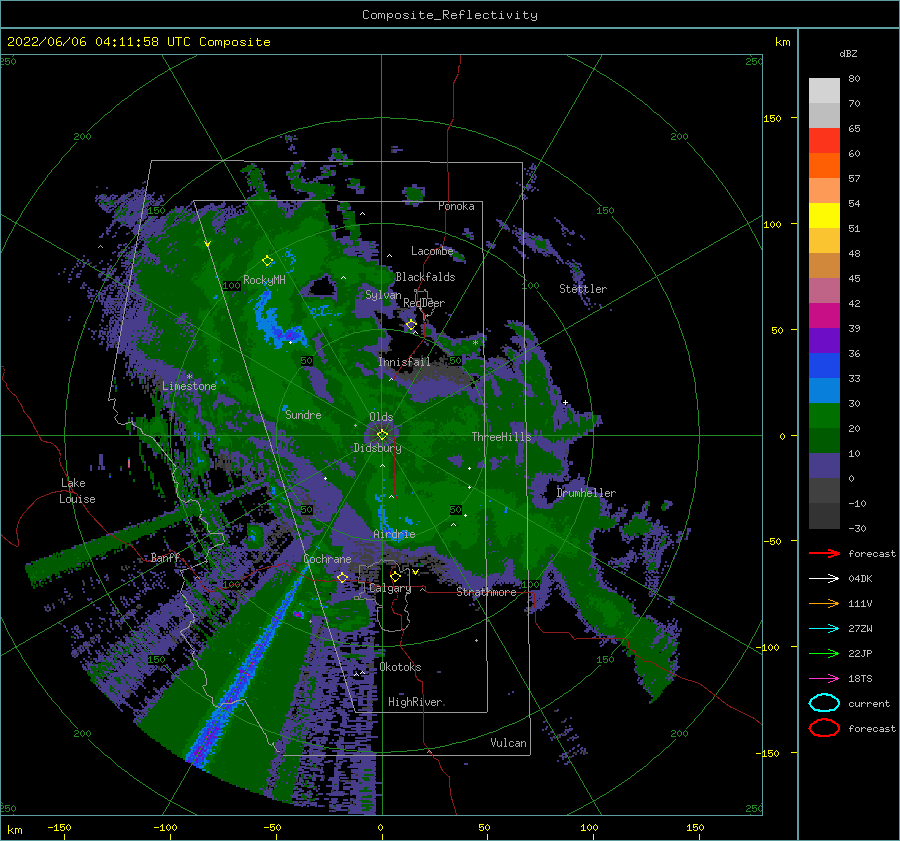The image size is (900, 841).
Task: Click the ThreeHills town label
Action: coord(502,437)
